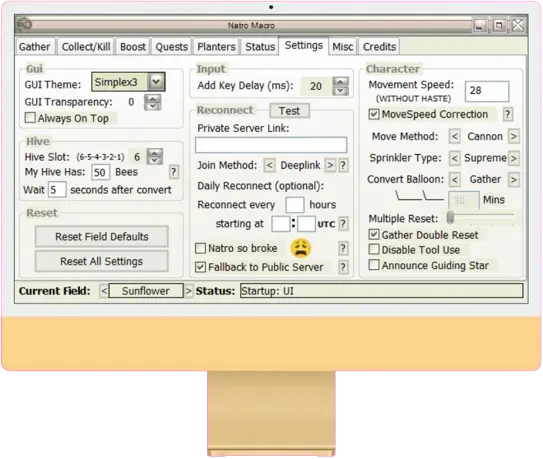Click the sad face emoji beside Natro so broke

[301, 248]
